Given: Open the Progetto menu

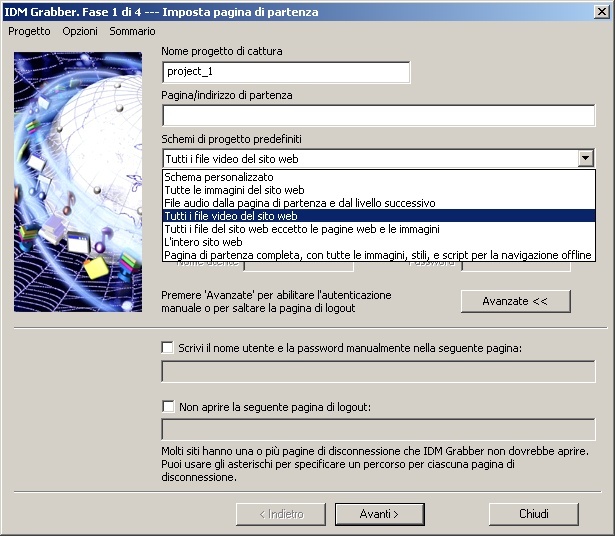Looking at the screenshot, I should click(29, 31).
